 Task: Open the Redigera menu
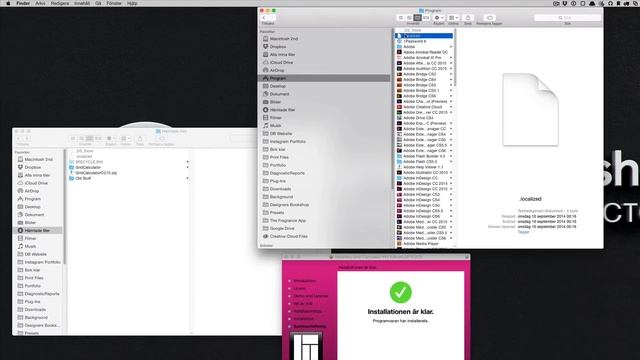(x=60, y=3)
